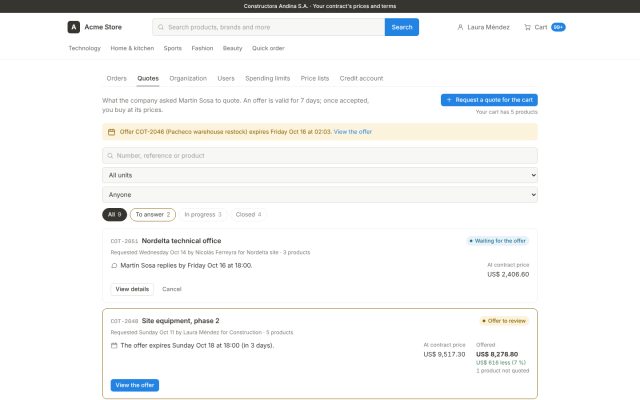Open the Price lists tab
640x400 pixels.
click(x=314, y=78)
